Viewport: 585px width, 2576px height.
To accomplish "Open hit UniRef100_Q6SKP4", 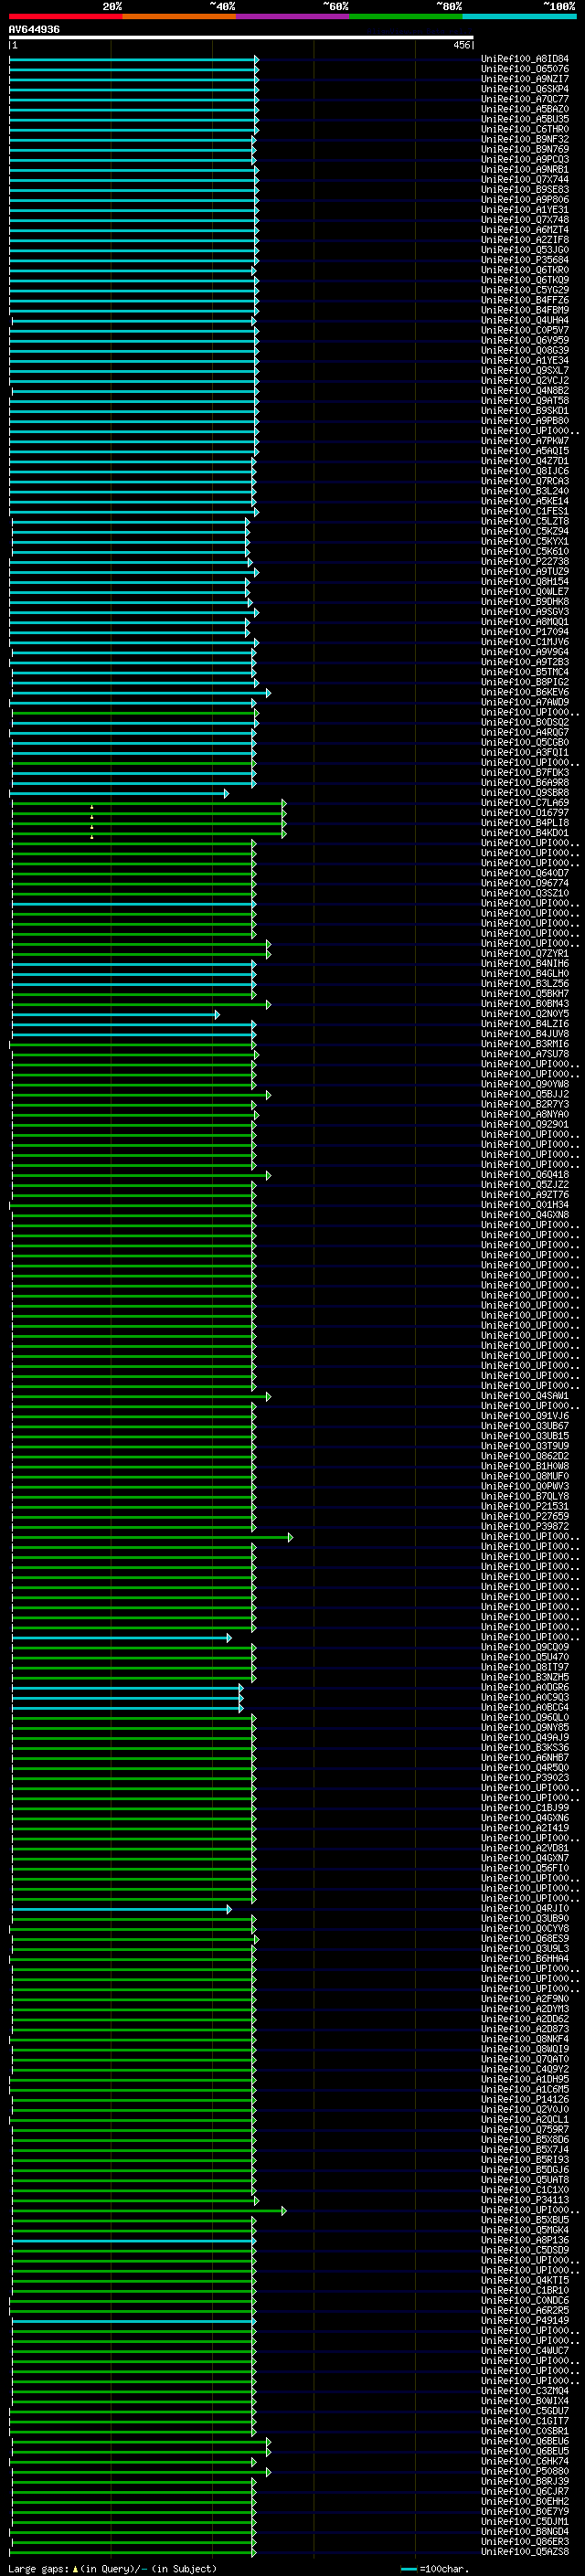I will (525, 89).
